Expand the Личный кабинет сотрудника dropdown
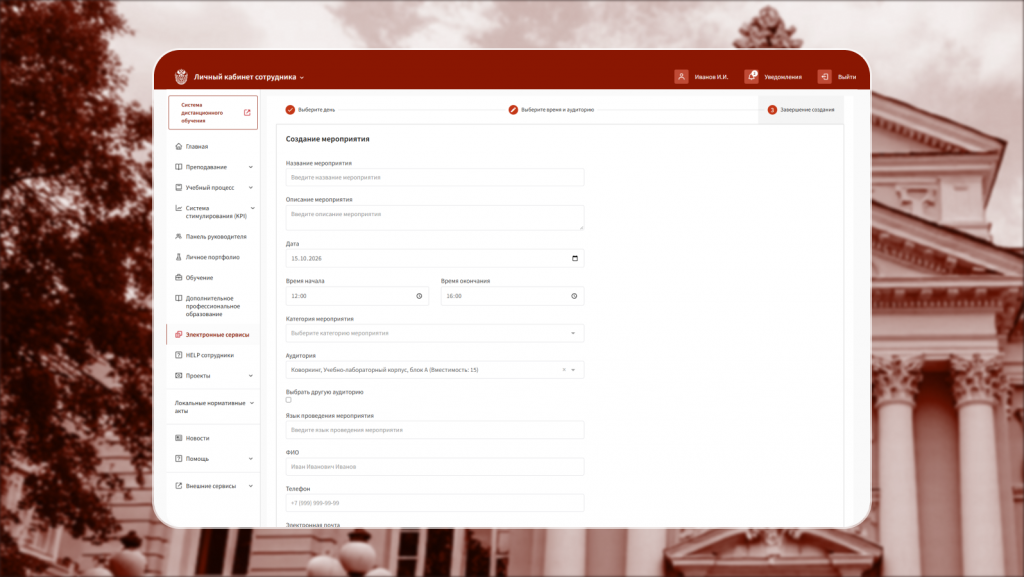1024x577 pixels. pyautogui.click(x=302, y=78)
